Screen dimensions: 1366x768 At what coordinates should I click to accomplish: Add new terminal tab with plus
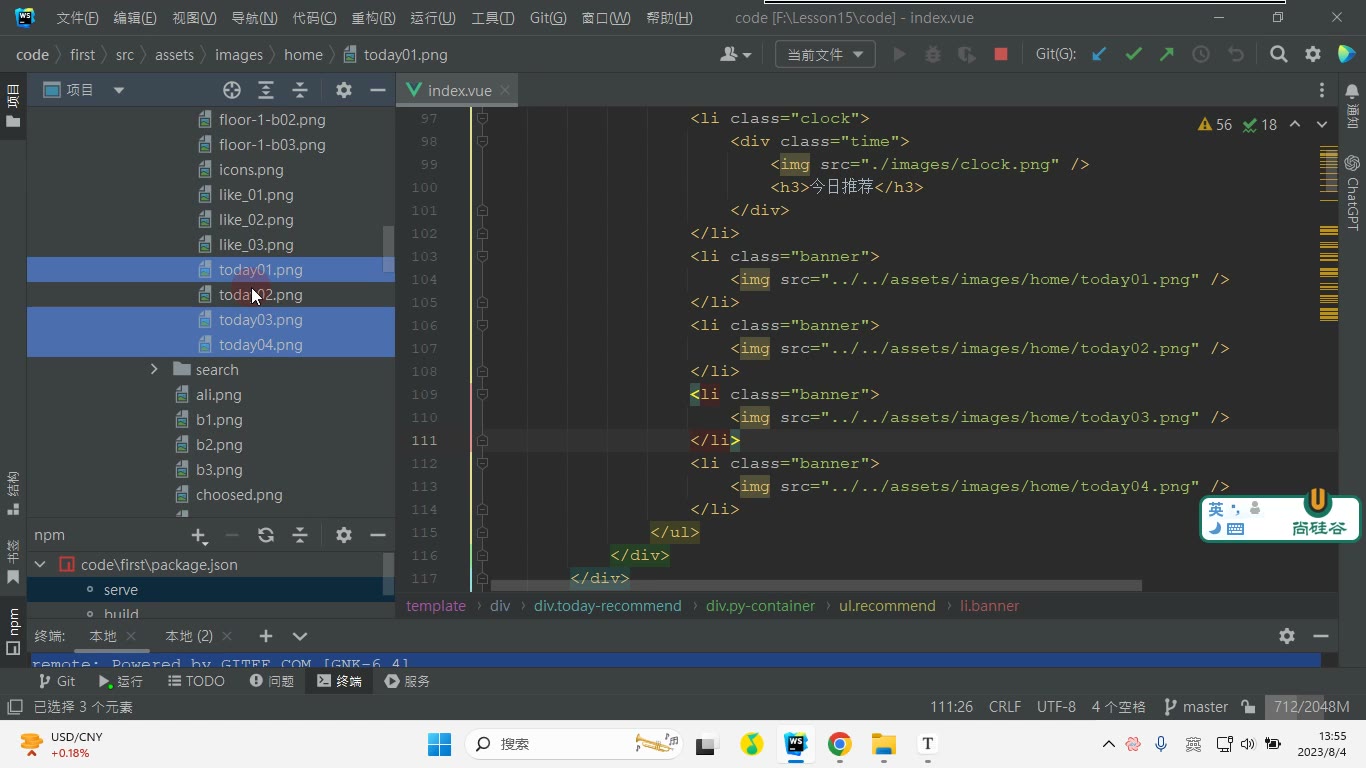[x=266, y=636]
